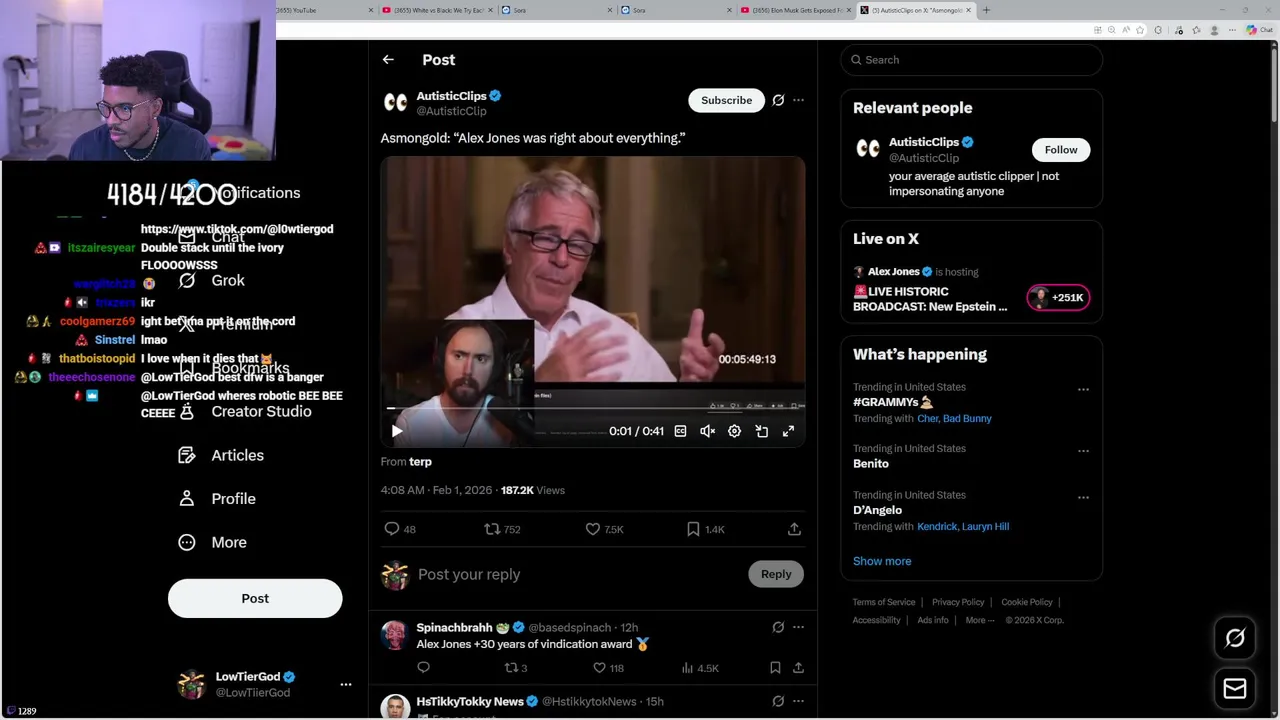The height and width of the screenshot is (720, 1280).
Task: Toggle video captions (CC)
Action: (680, 431)
